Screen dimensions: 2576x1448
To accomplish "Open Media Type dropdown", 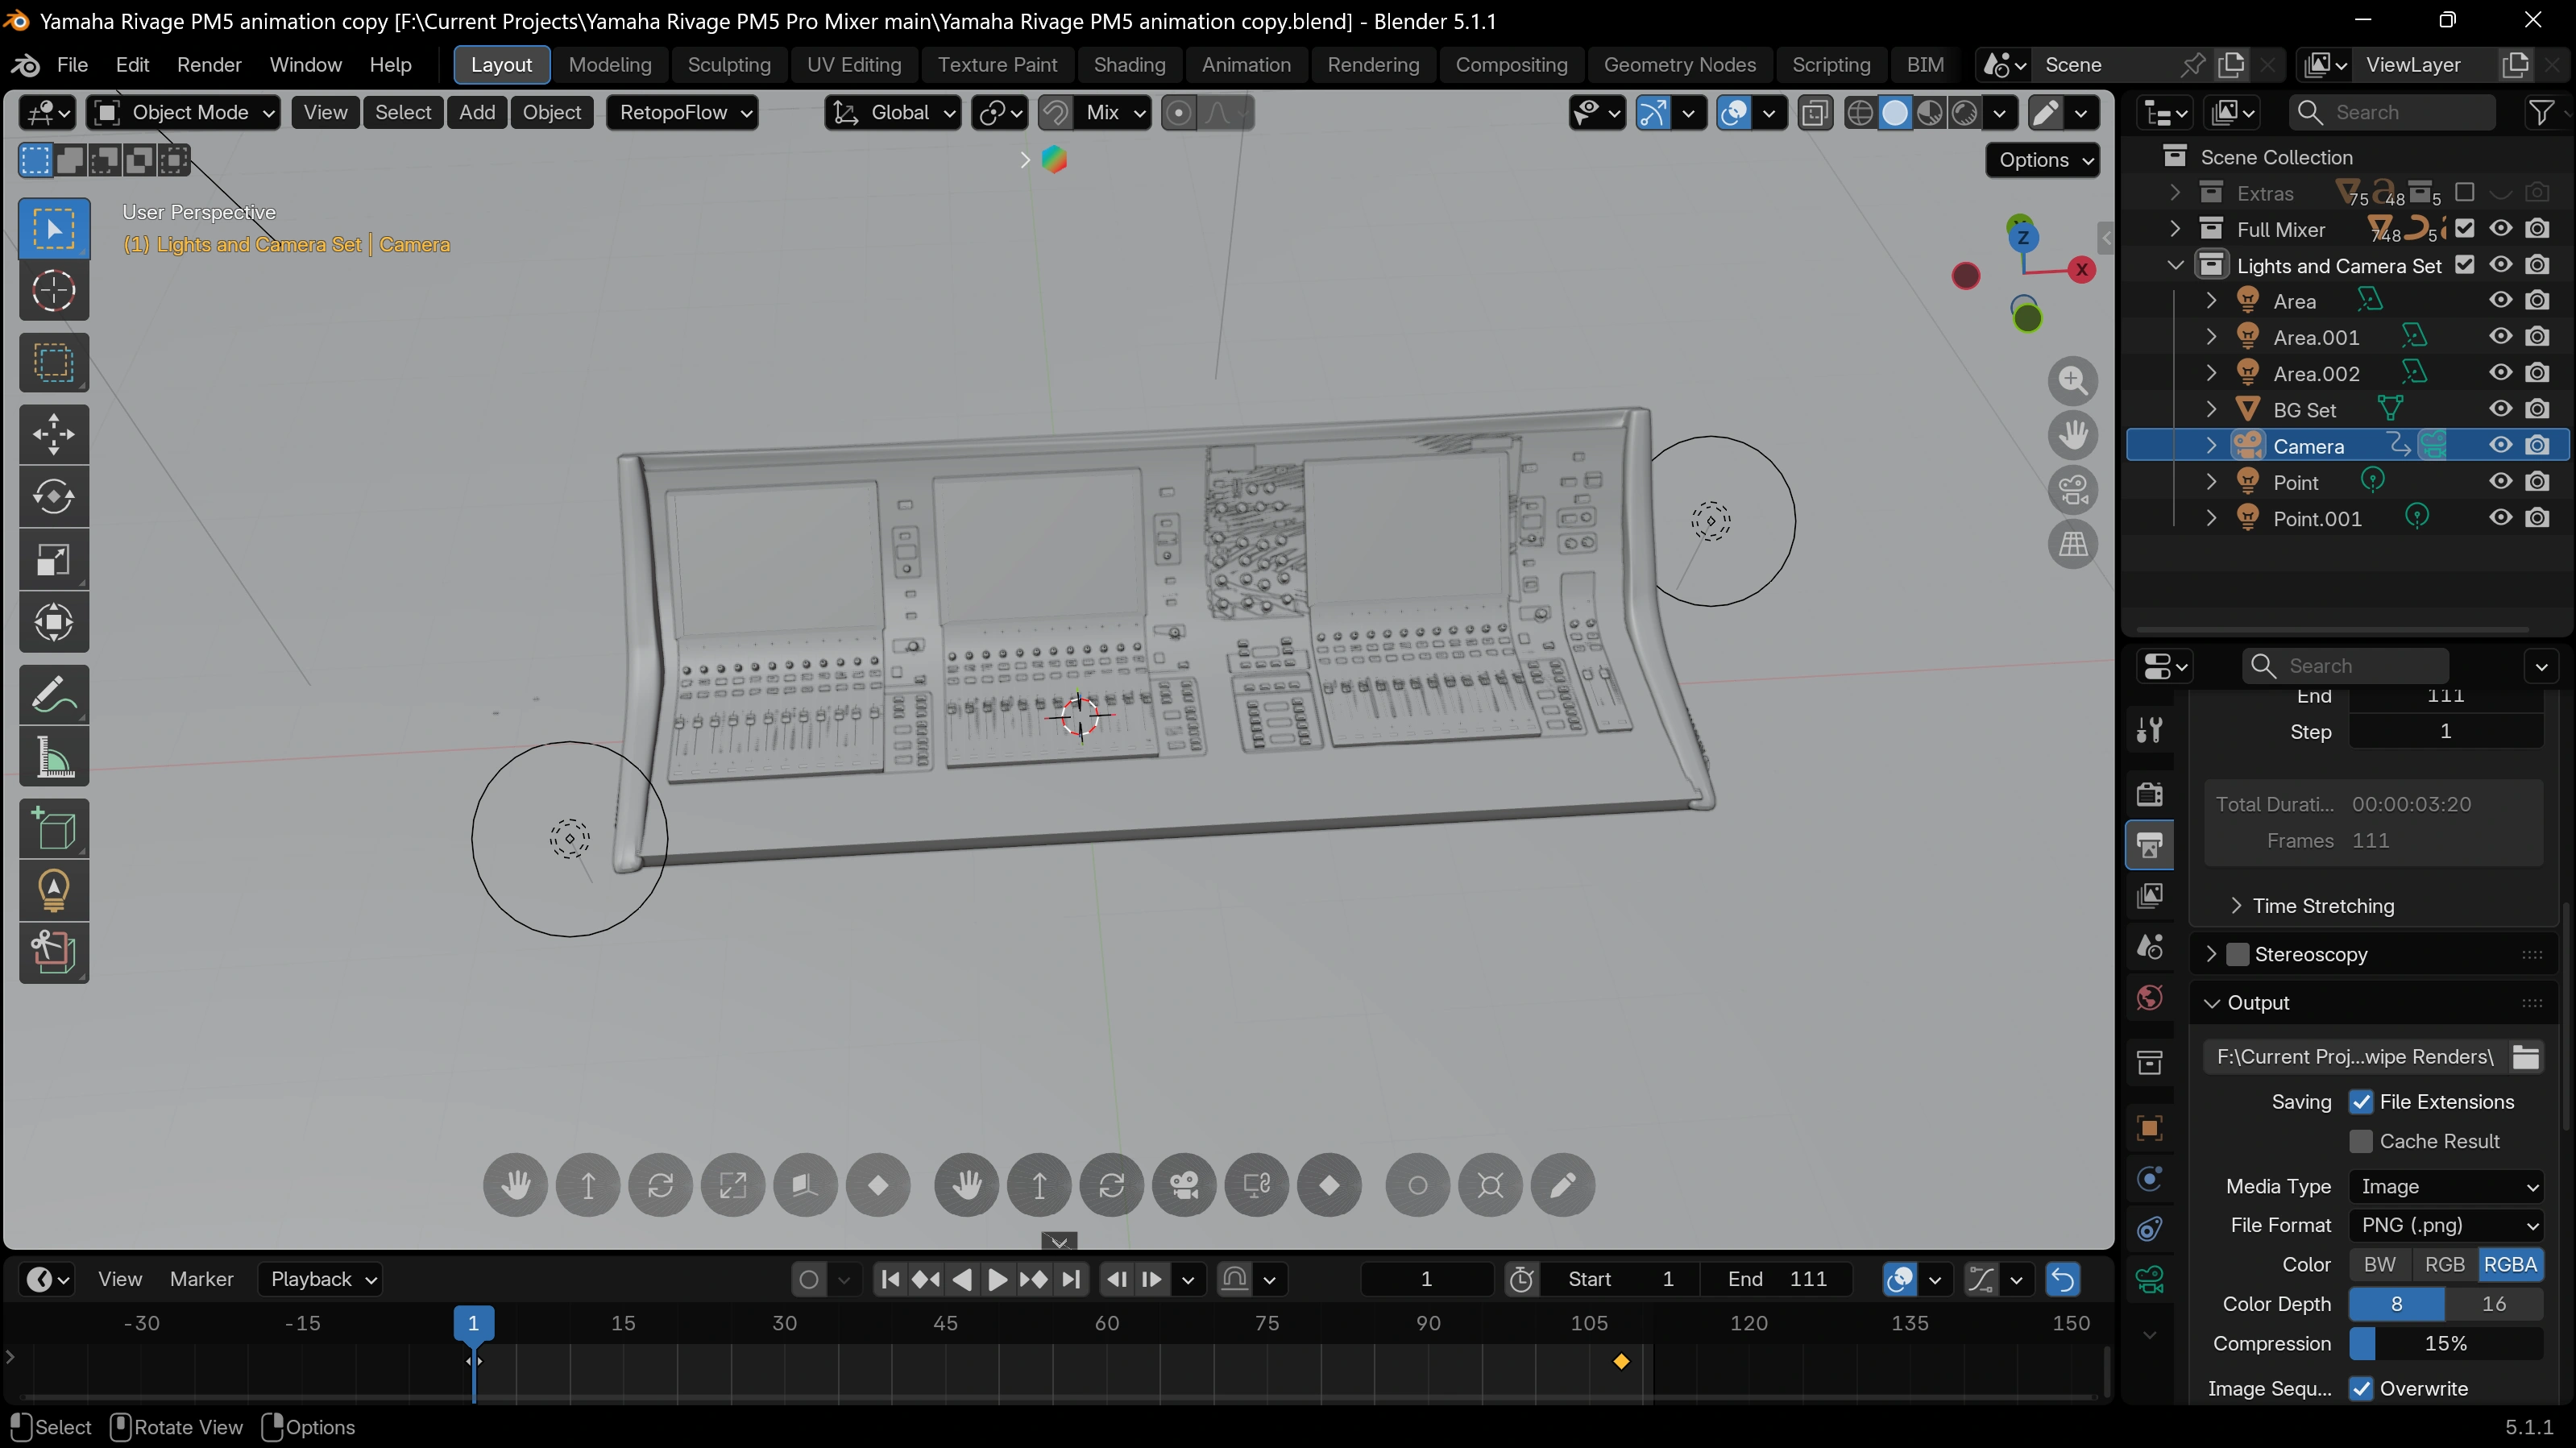I will click(x=2446, y=1187).
